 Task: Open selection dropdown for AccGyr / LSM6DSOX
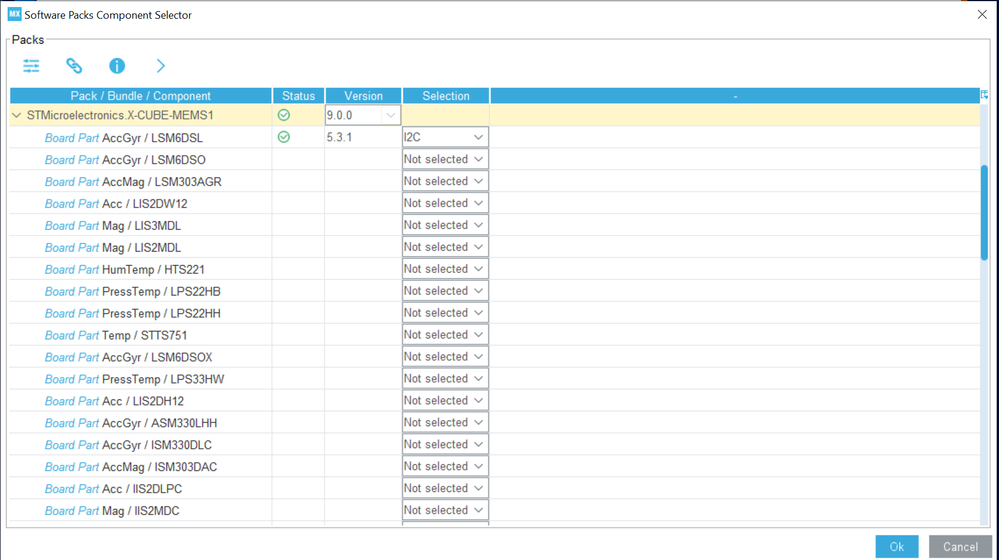(445, 357)
